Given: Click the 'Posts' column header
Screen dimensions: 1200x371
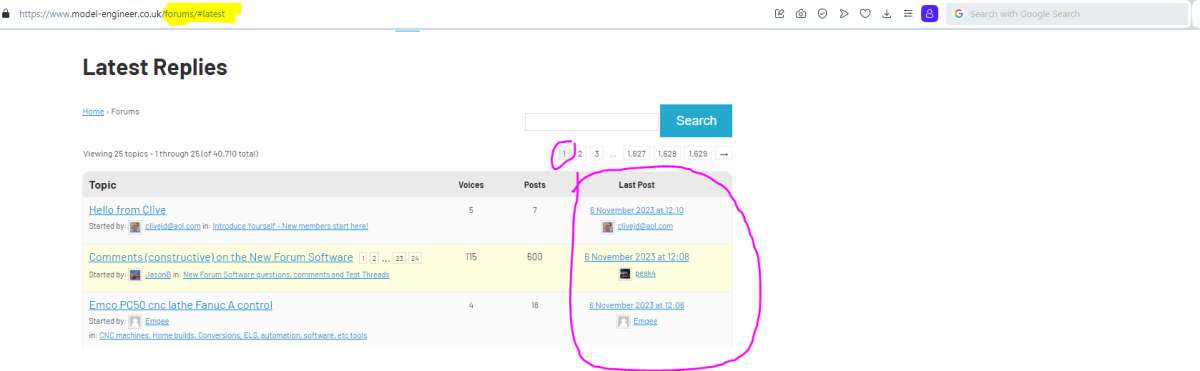Looking at the screenshot, I should click(535, 185).
